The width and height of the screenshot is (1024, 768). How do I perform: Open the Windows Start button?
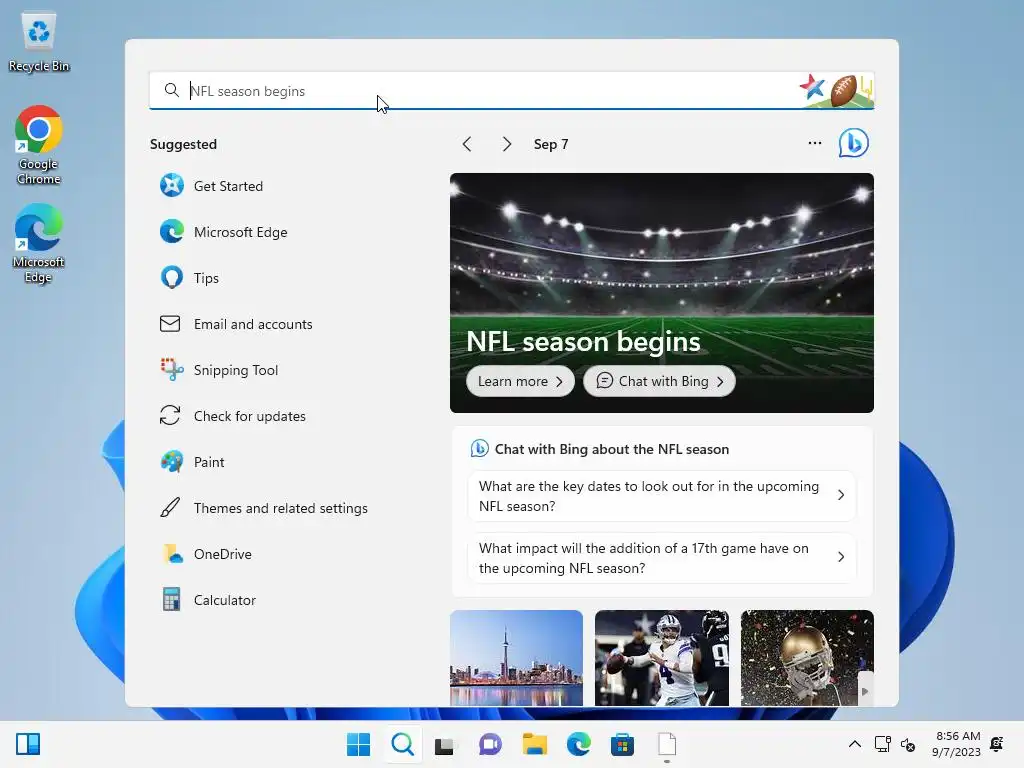coord(358,744)
